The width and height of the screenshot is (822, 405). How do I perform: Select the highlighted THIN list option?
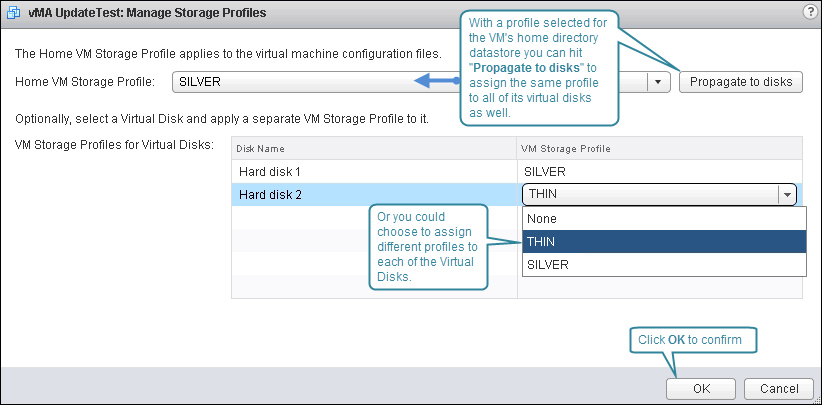point(664,242)
